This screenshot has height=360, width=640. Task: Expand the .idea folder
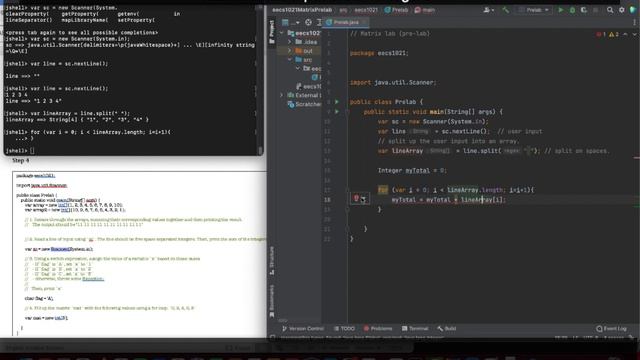(x=290, y=42)
